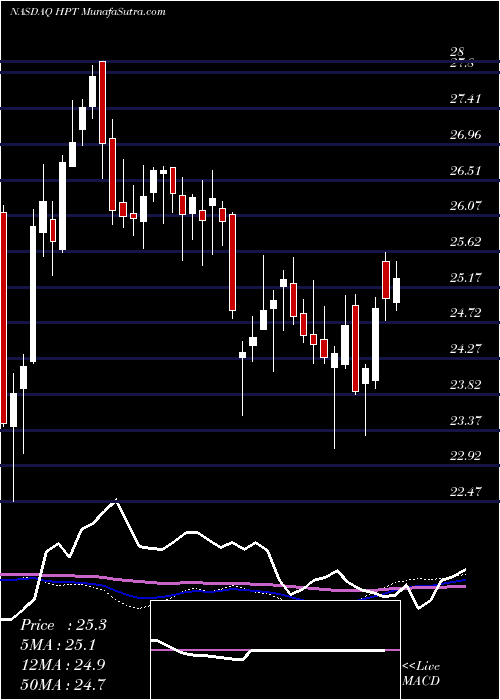The height and width of the screenshot is (700, 500).
Task: Select the 24.27 price axis label
Action: point(465,349)
